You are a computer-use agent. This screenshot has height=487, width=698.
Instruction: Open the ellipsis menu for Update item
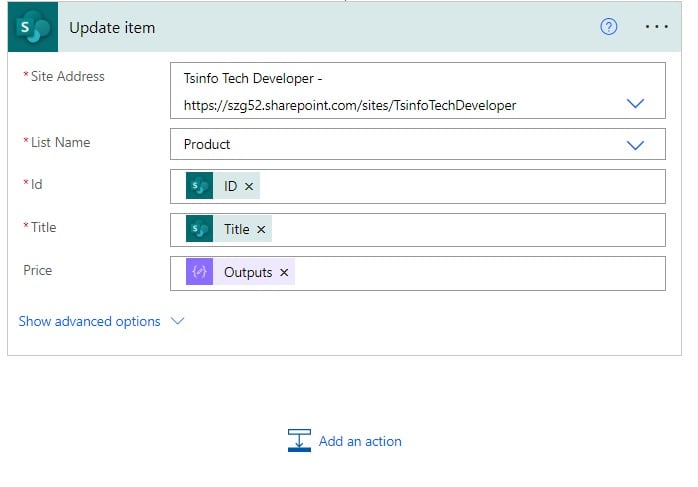tap(657, 27)
